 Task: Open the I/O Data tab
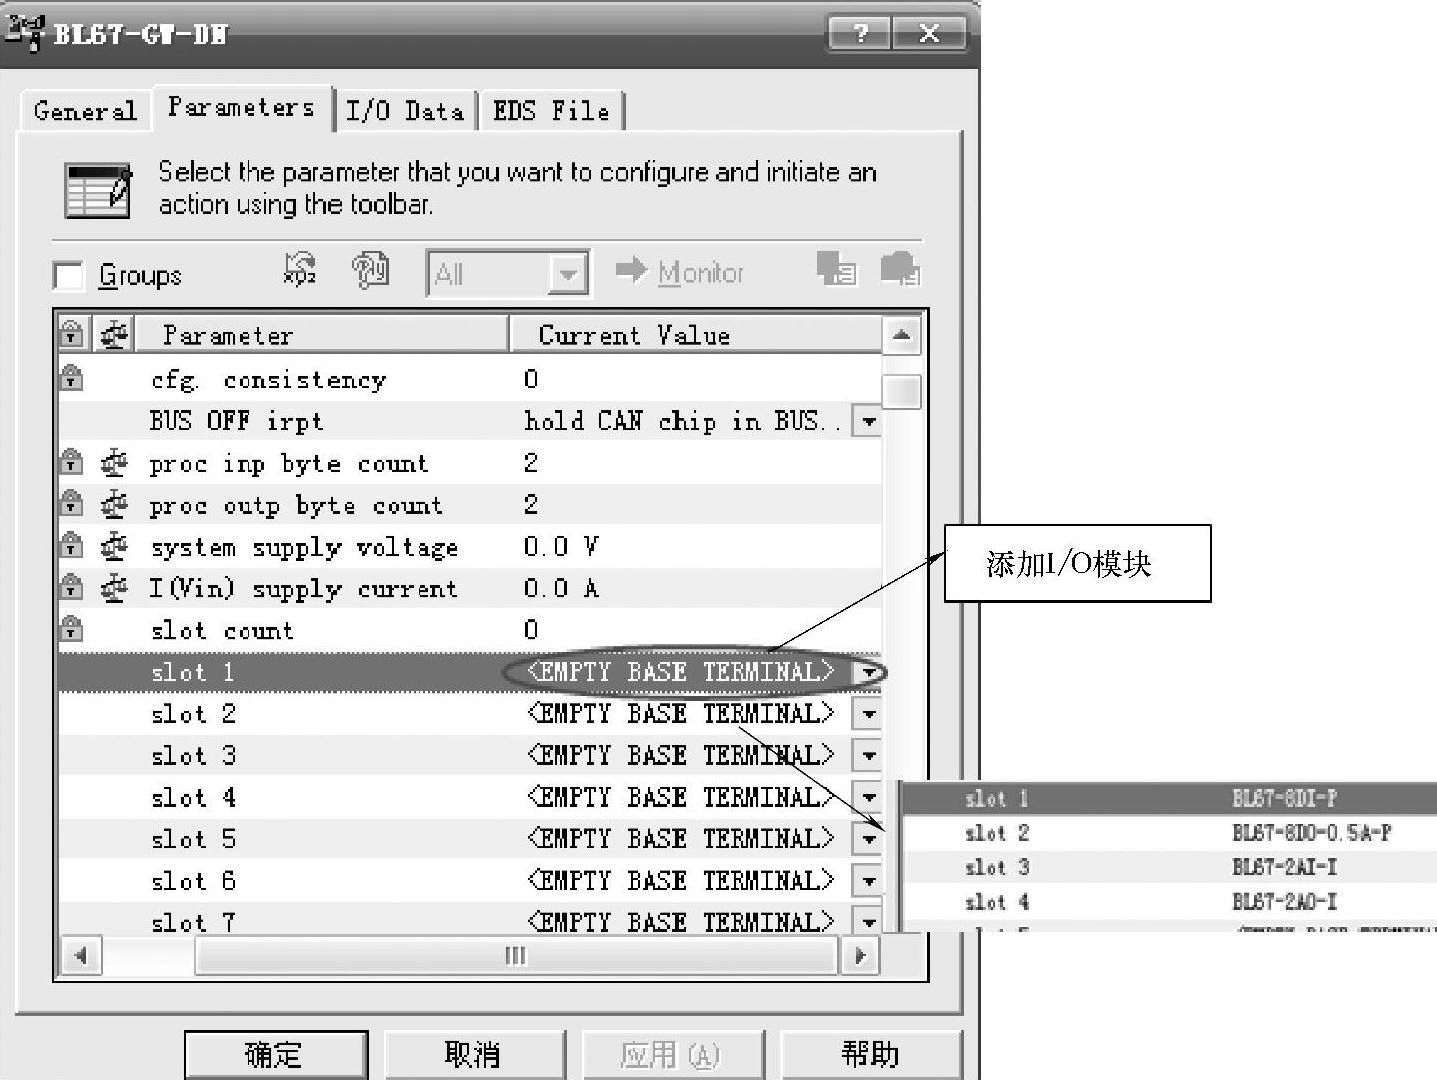[x=405, y=110]
